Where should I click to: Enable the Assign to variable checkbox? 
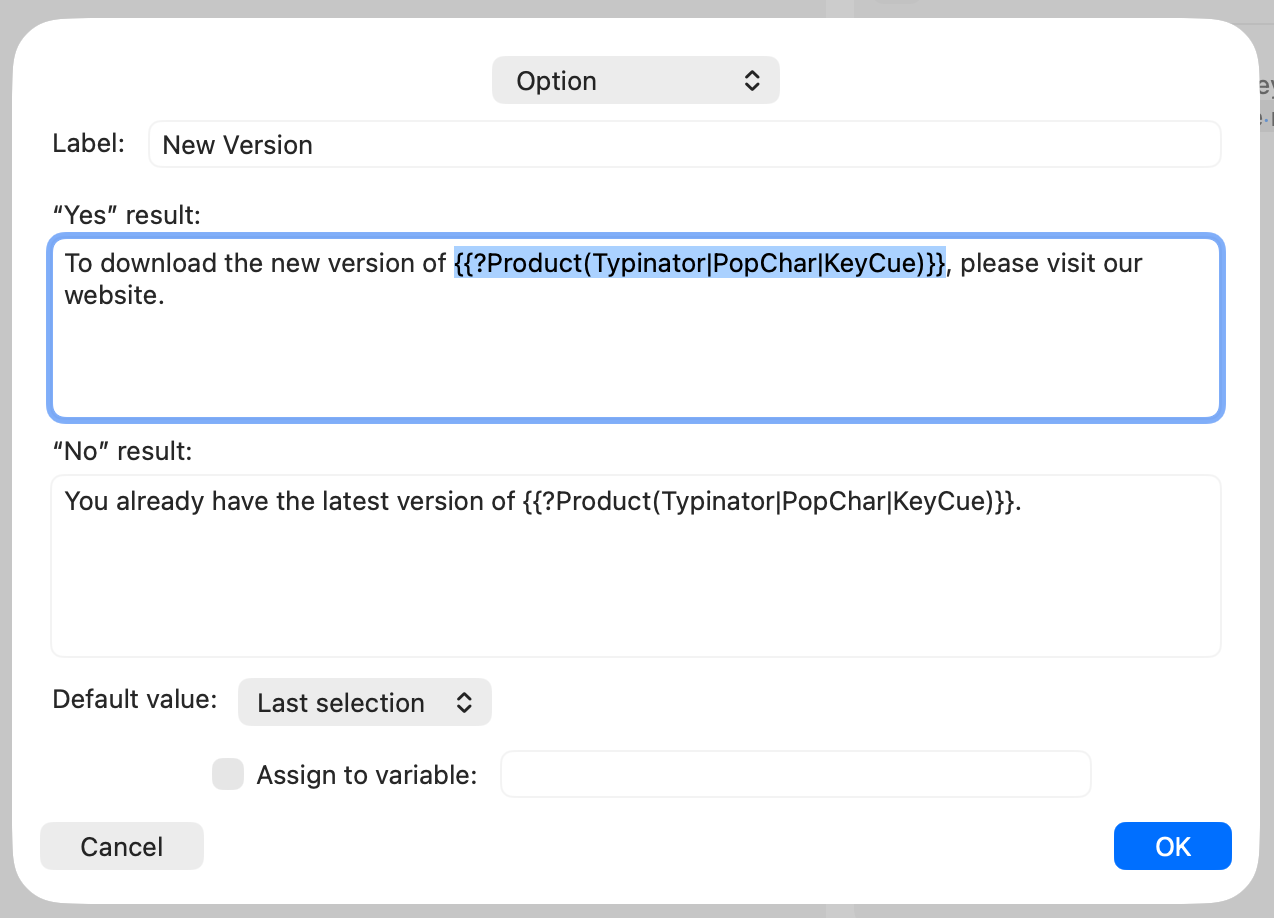228,774
